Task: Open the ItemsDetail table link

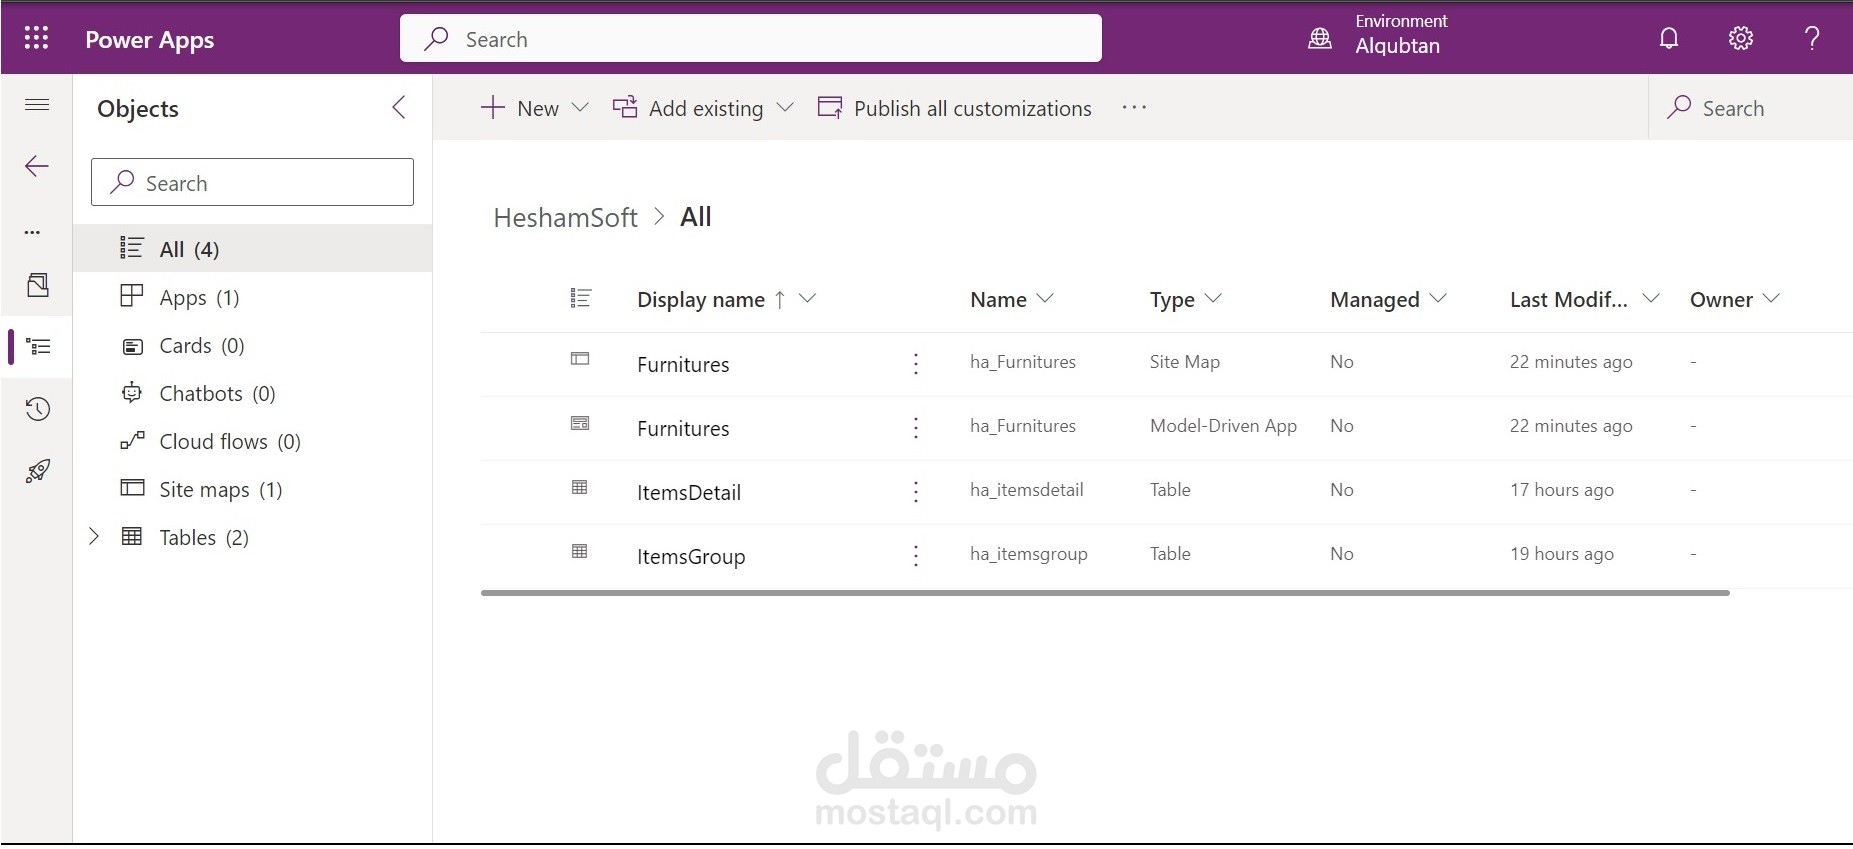Action: (689, 492)
